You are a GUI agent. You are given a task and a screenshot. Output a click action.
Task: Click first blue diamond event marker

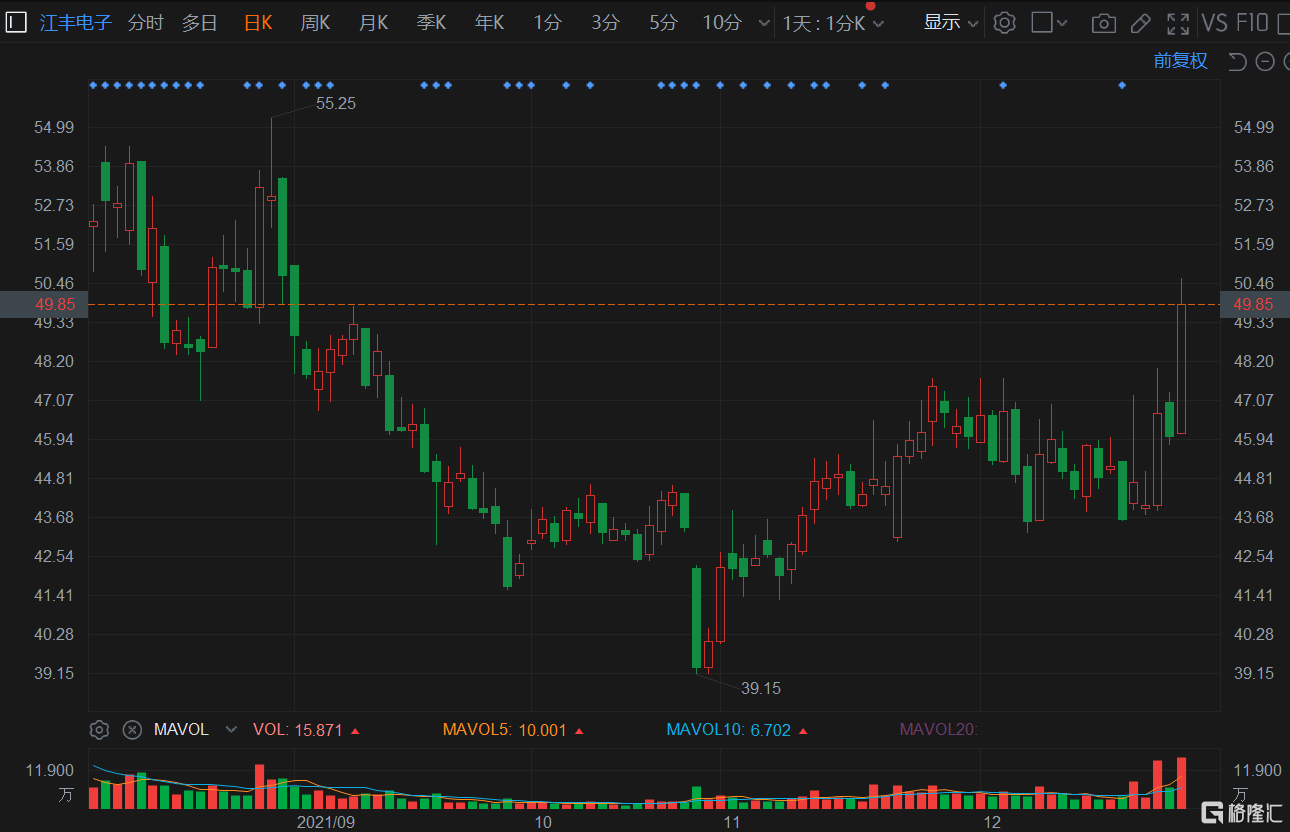click(93, 85)
